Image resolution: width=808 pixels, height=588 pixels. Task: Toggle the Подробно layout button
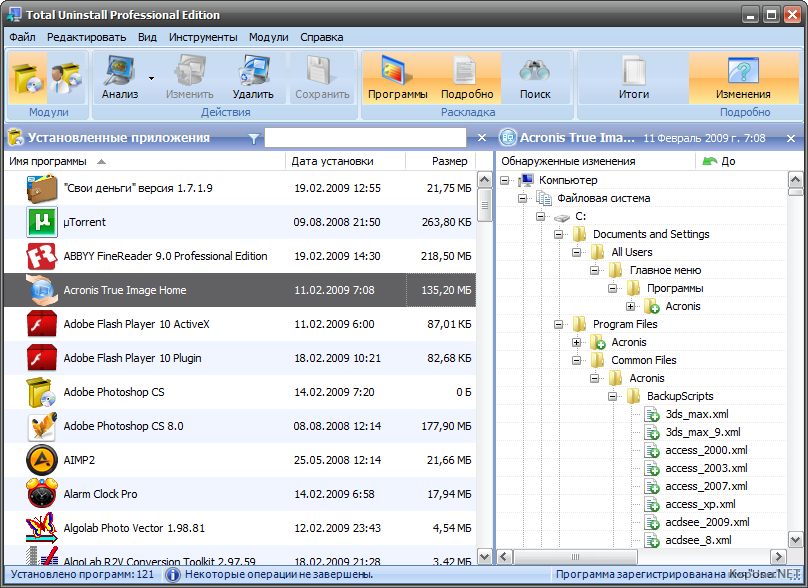[x=467, y=78]
